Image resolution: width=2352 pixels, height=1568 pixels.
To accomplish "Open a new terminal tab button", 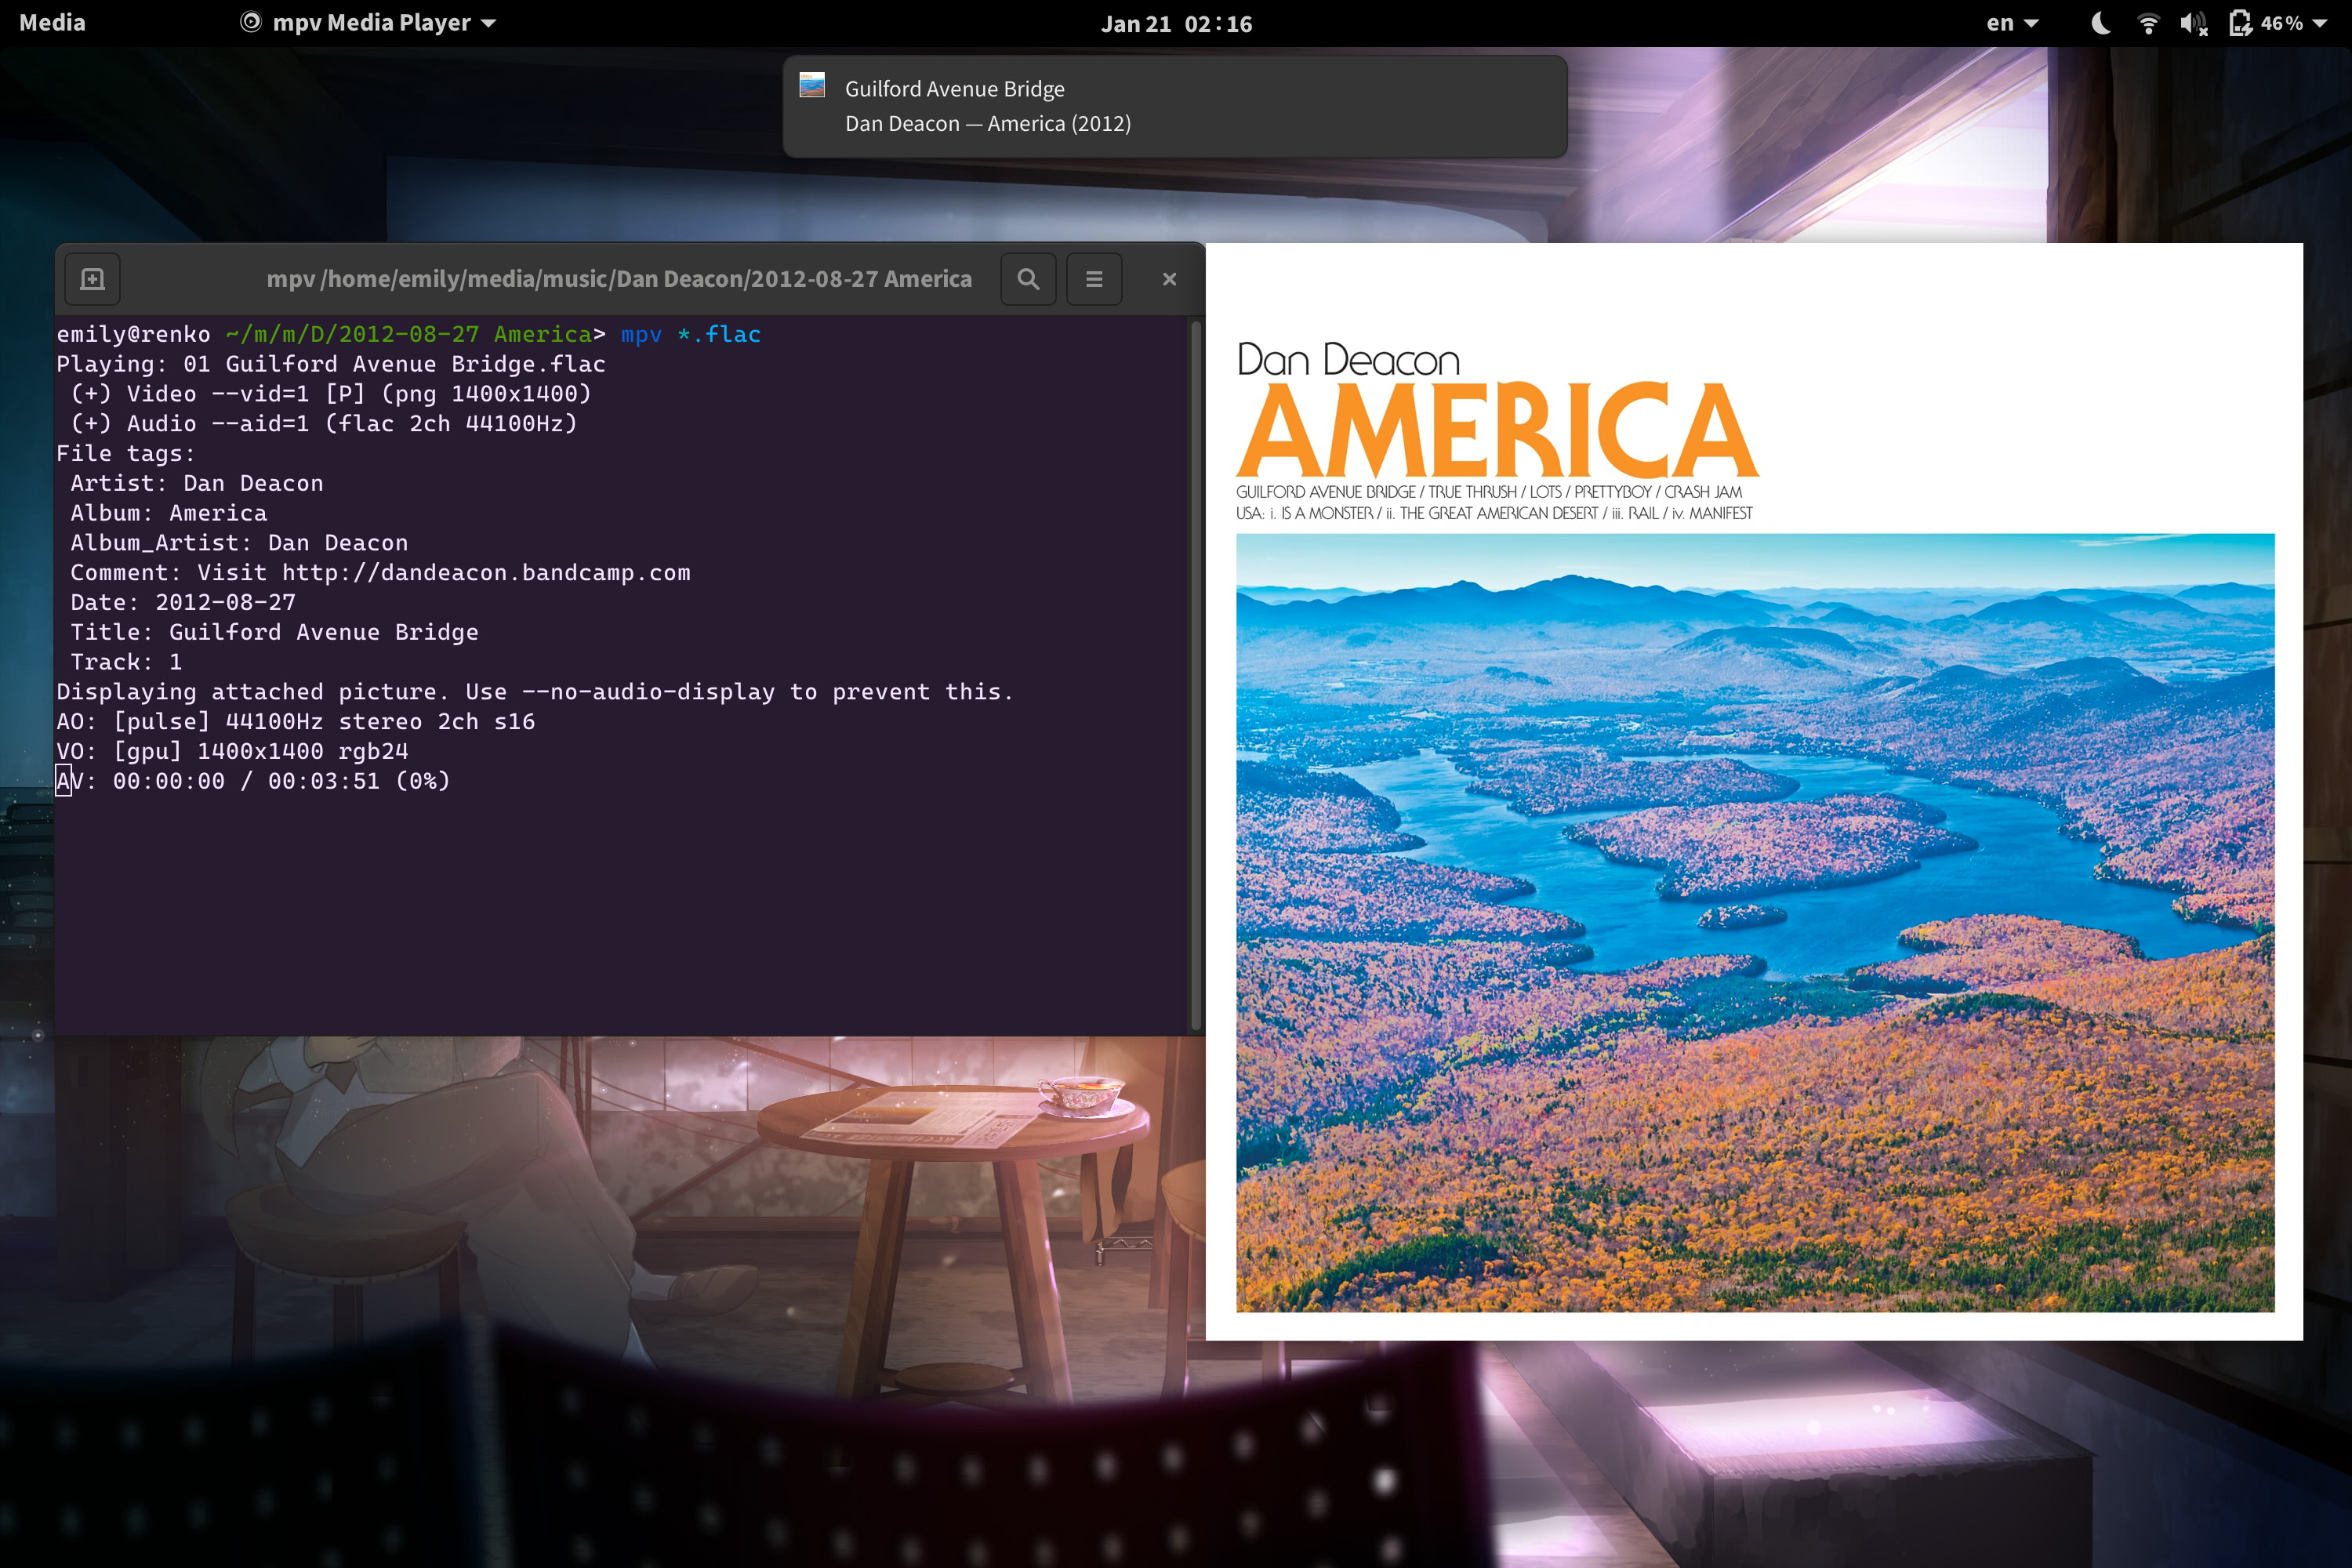I will (x=92, y=279).
